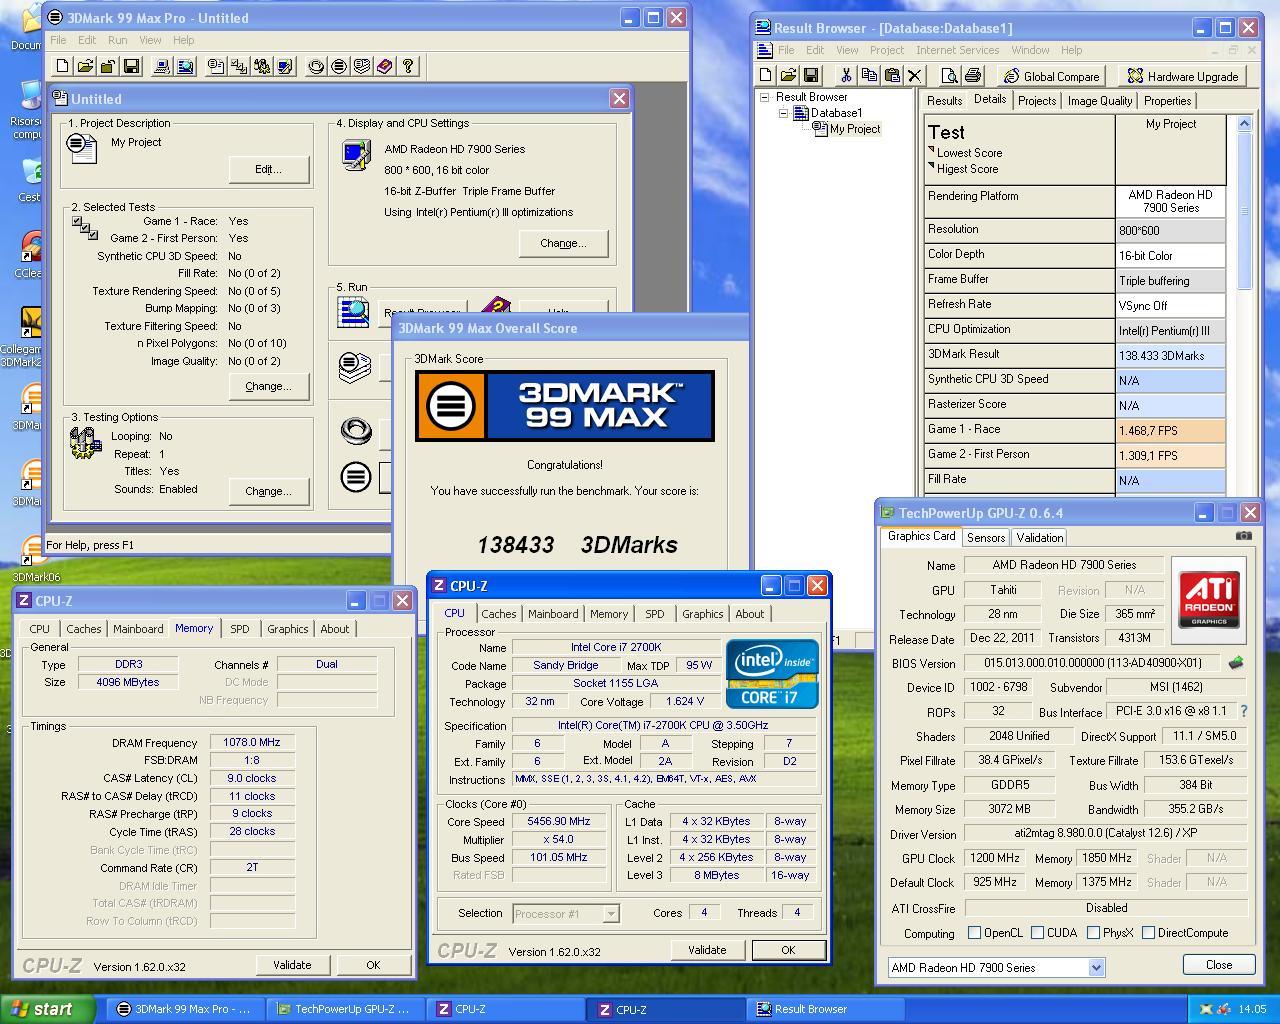
Task: Click Print Preview icon in Result Browser
Action: click(949, 75)
